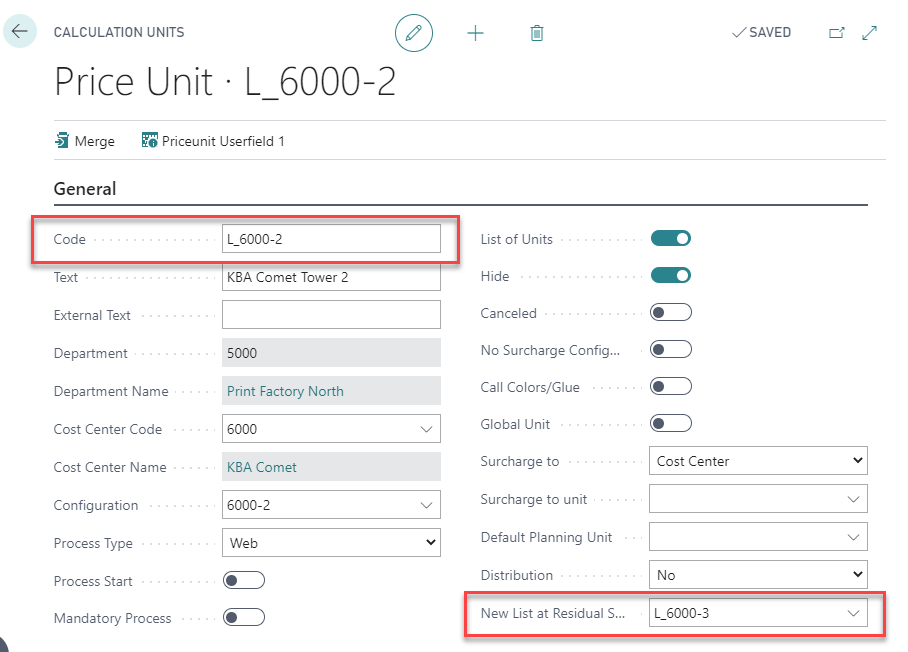The width and height of the screenshot is (908, 652).
Task: Collapse the General section header
Action: 85,189
